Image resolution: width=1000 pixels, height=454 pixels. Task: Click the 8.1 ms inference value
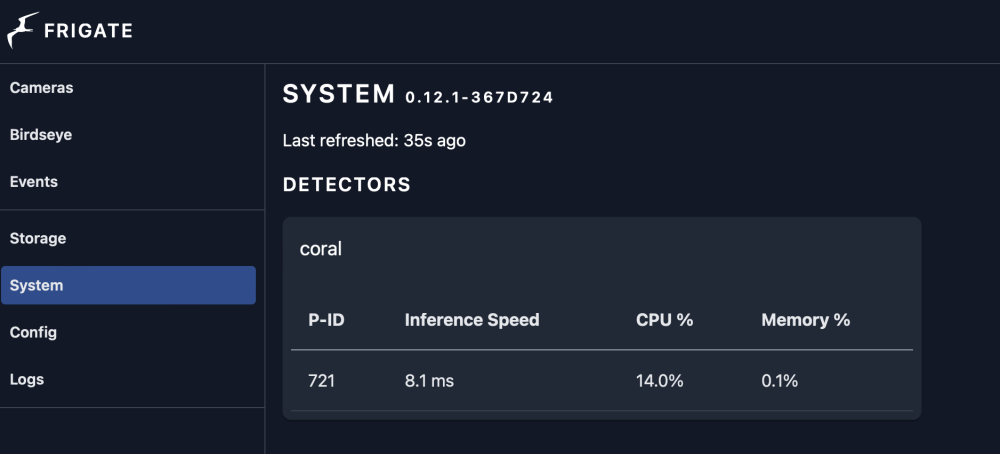click(x=429, y=381)
